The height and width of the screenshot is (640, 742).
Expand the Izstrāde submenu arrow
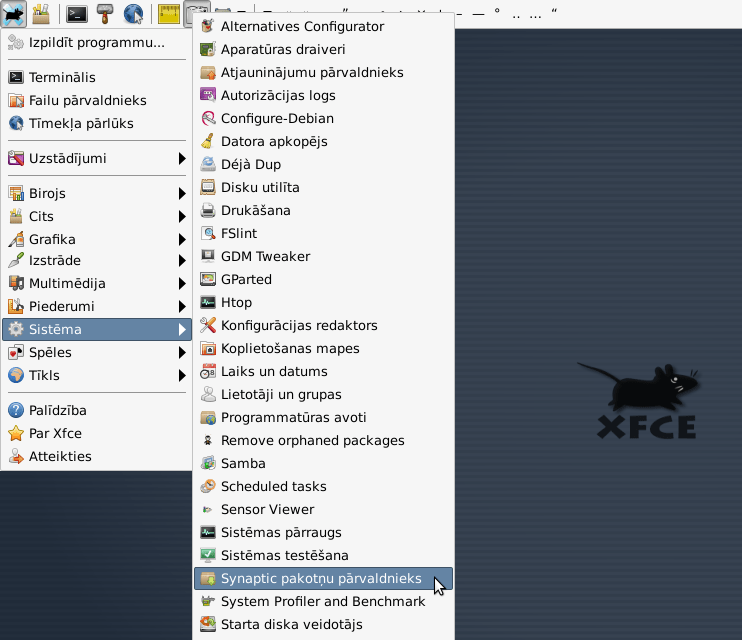point(182,260)
